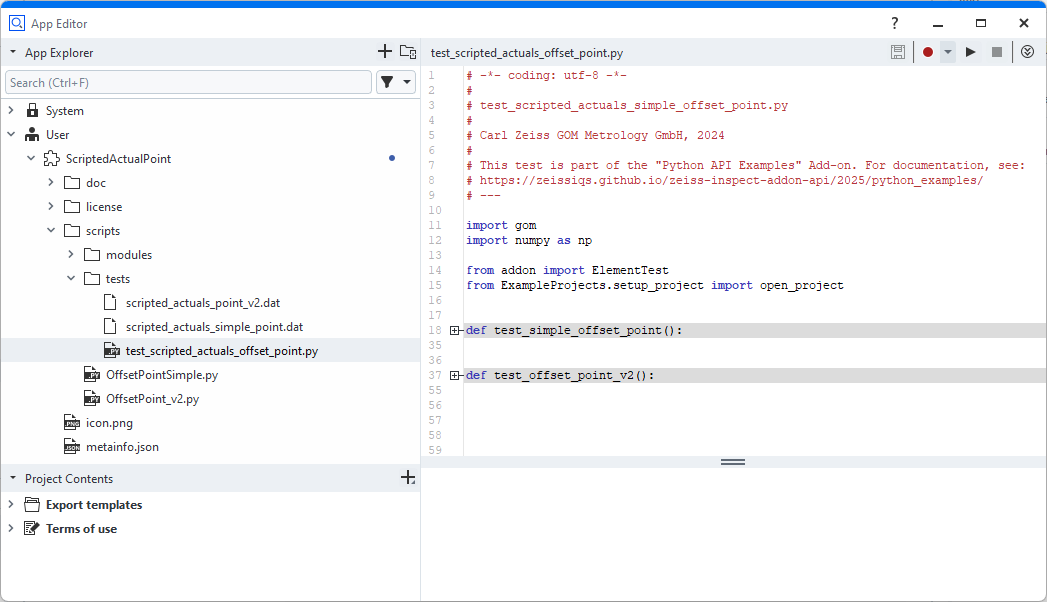The width and height of the screenshot is (1047, 602).
Task: Click the double-chevron more options icon
Action: (1027, 52)
